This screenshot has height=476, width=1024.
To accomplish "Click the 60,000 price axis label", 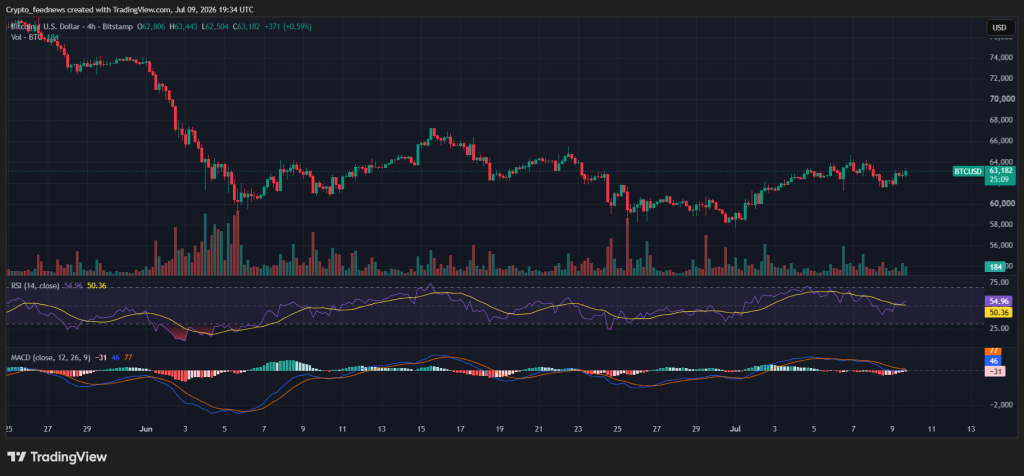I will [1001, 204].
